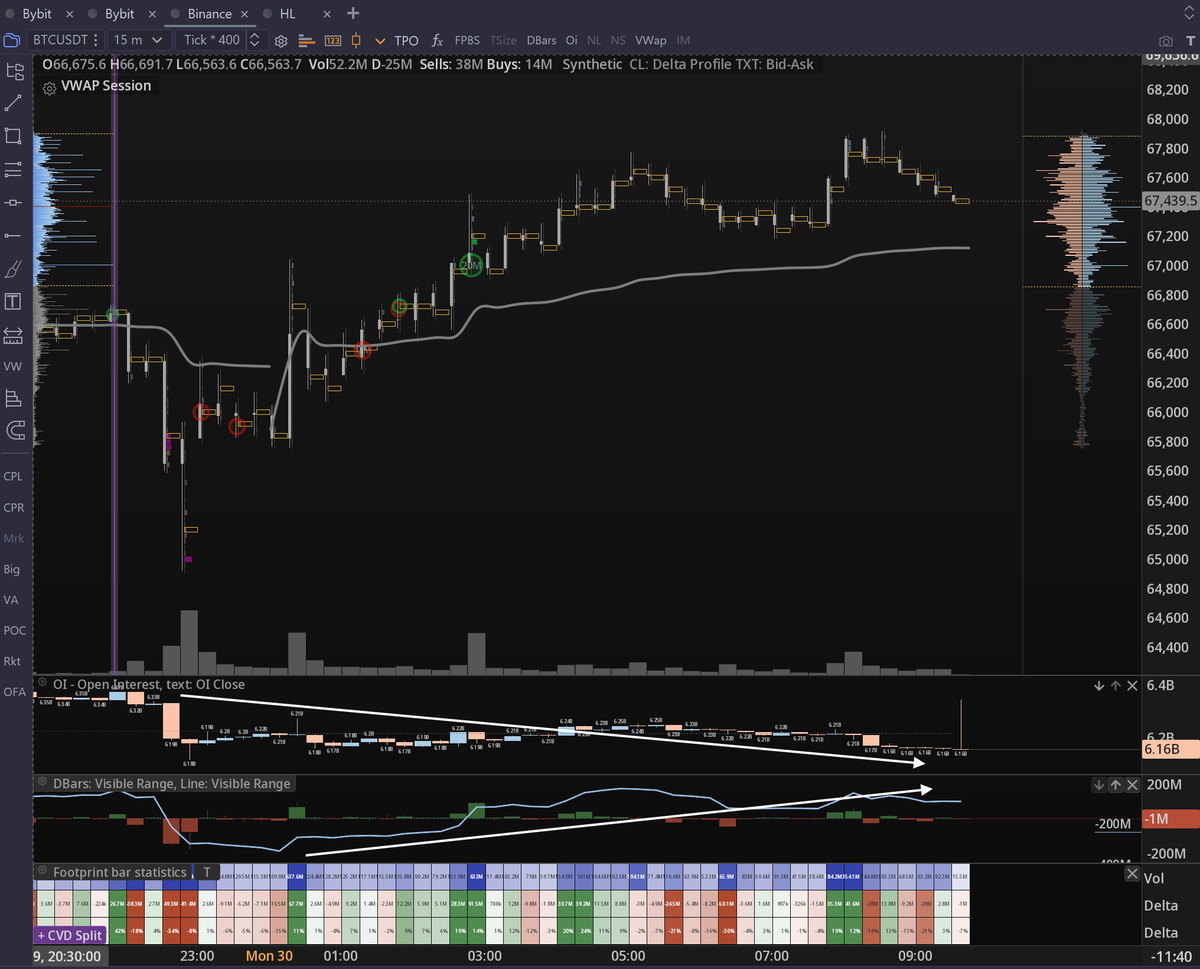The height and width of the screenshot is (969, 1200).
Task: Toggle the OFA sidebar button
Action: coord(14,692)
